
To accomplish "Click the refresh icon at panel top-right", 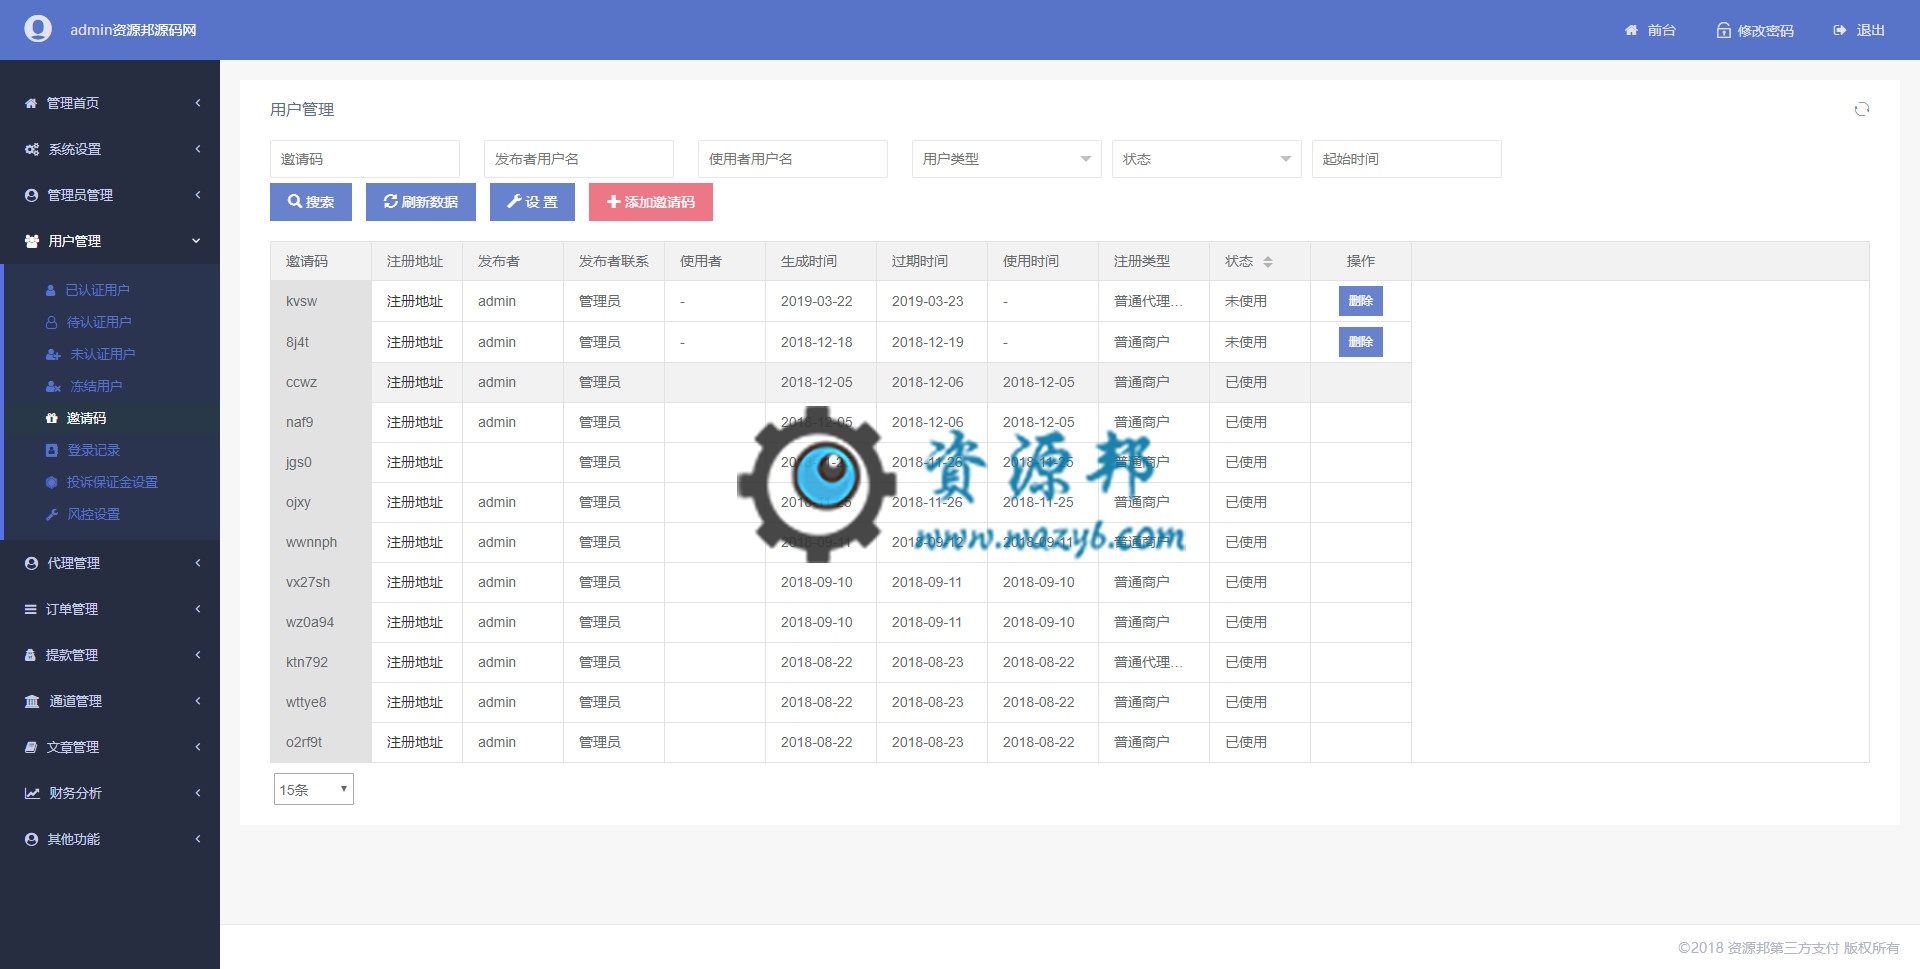I will pos(1861,110).
